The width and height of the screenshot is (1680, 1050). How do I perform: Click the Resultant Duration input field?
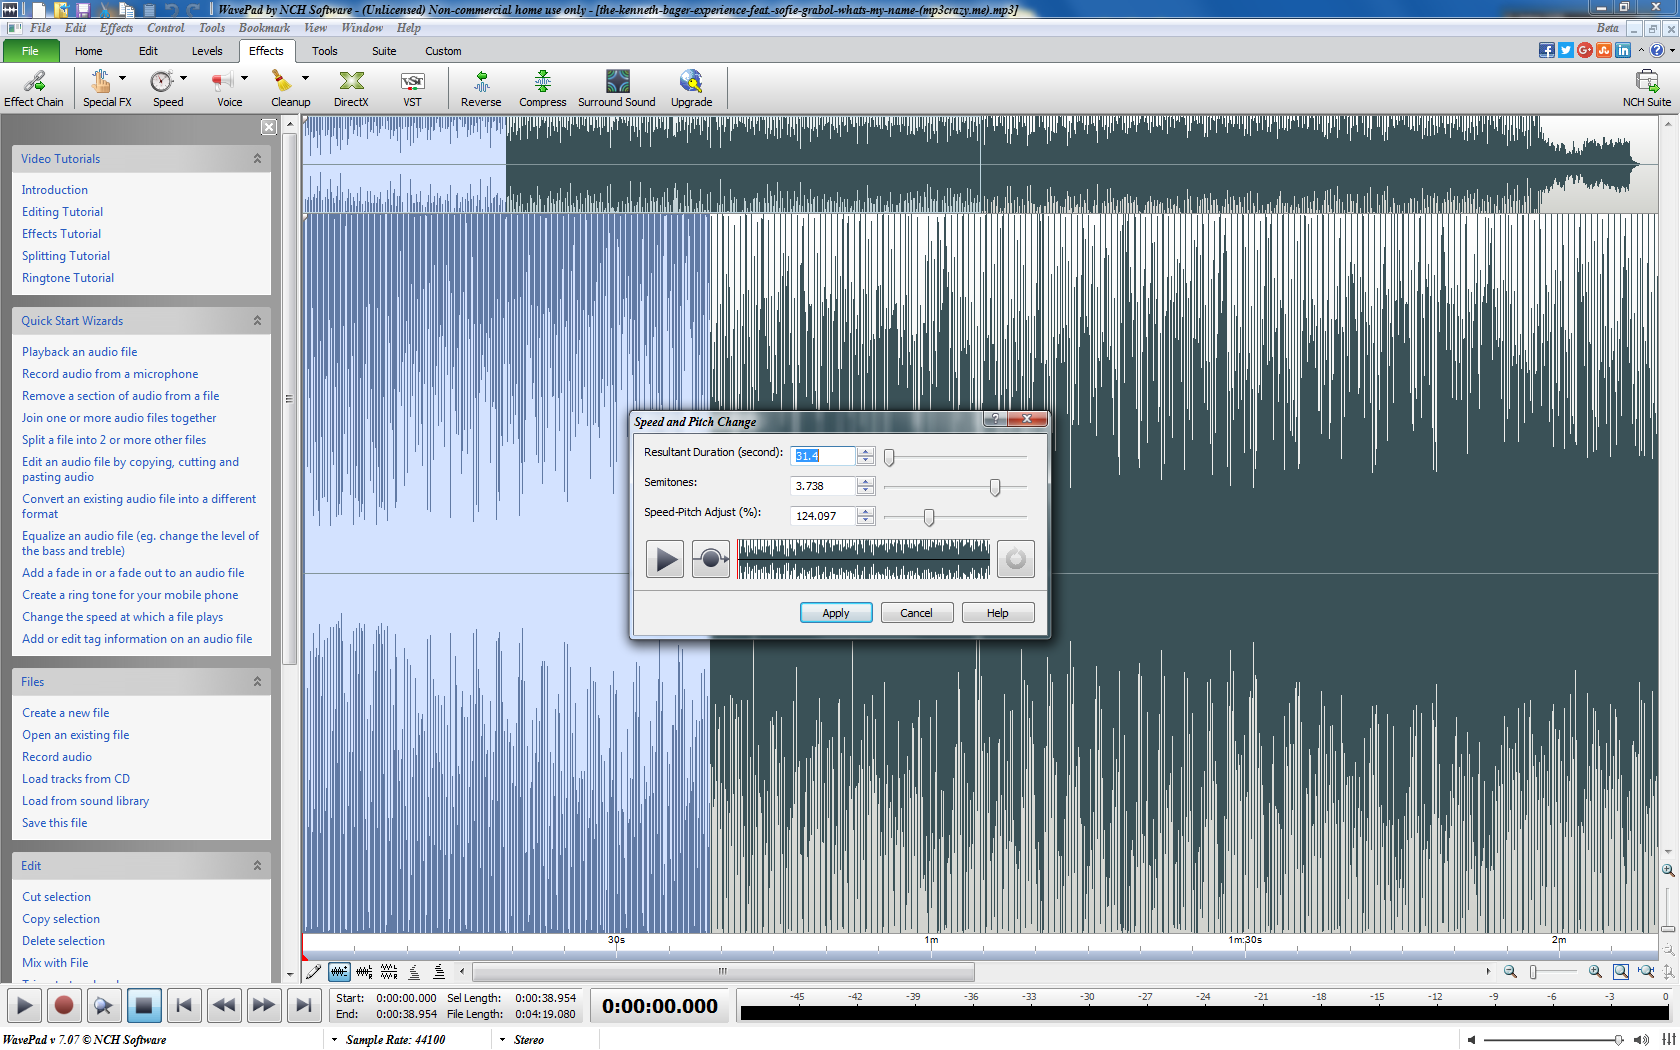(x=822, y=456)
